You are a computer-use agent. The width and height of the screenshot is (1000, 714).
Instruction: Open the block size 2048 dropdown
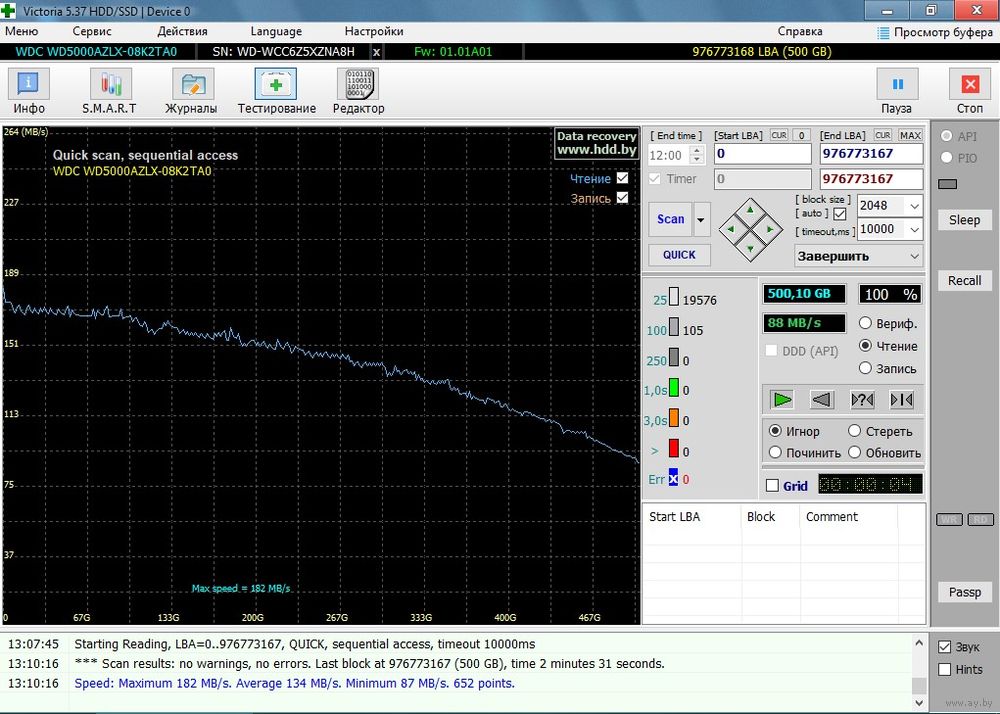tap(915, 206)
